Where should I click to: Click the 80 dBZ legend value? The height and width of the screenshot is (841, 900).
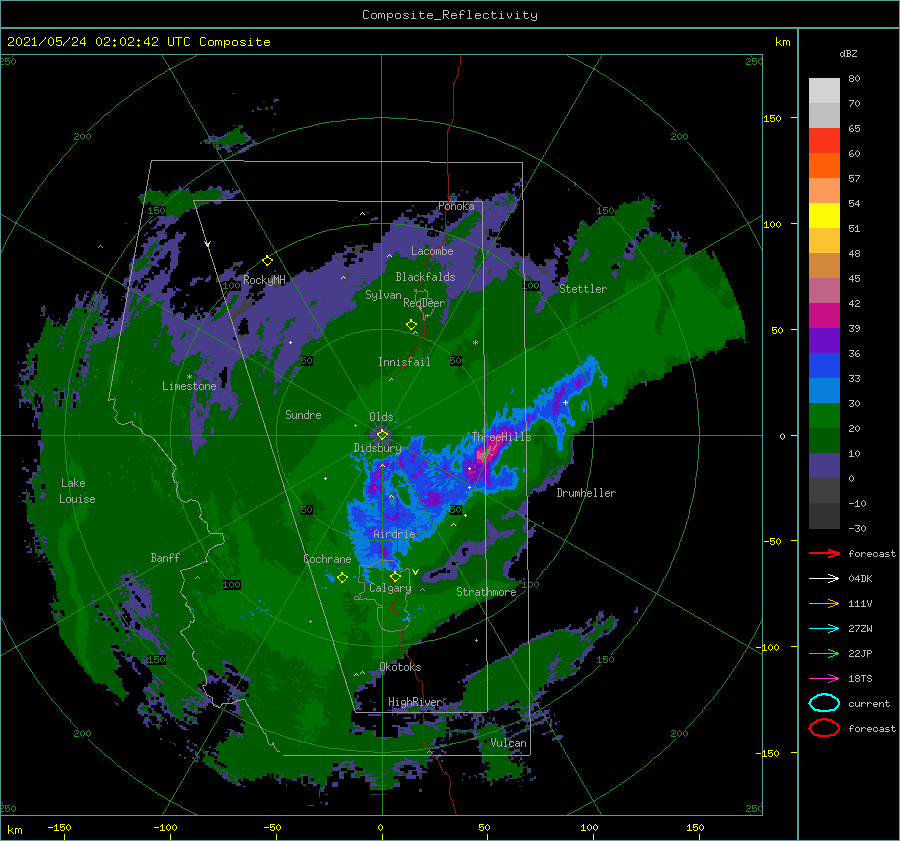pos(854,79)
